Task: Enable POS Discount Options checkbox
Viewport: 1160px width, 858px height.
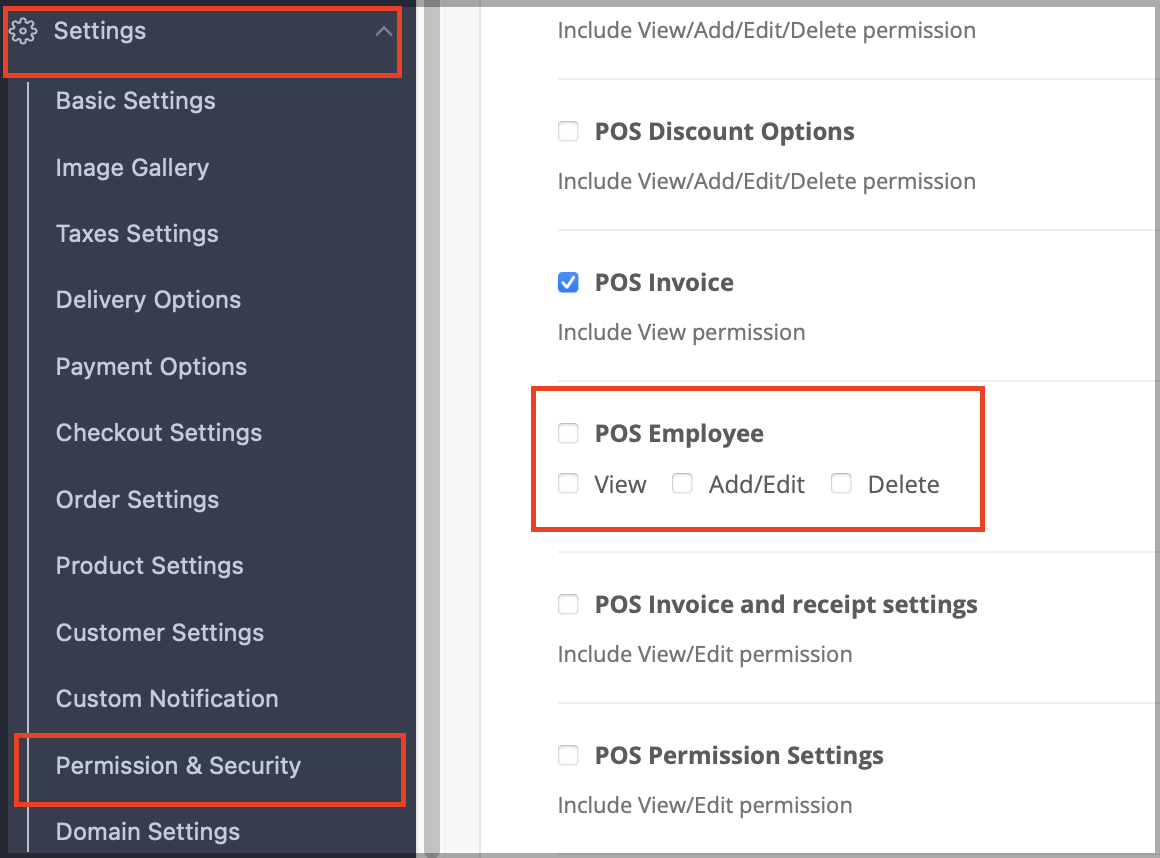Action: [x=568, y=132]
